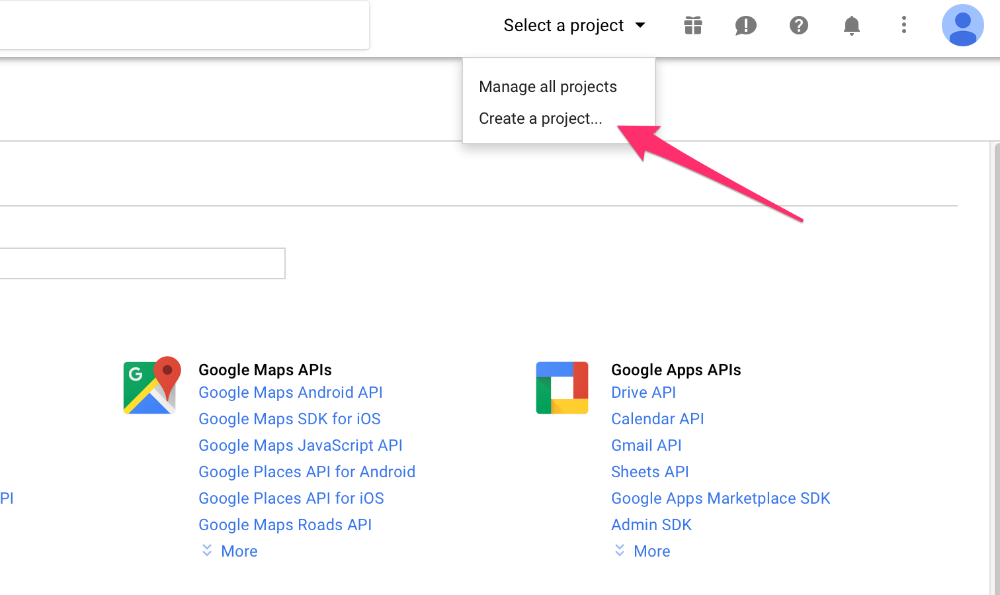Viewport: 1000px width, 595px height.
Task: Open the Calendar API link
Action: point(658,419)
